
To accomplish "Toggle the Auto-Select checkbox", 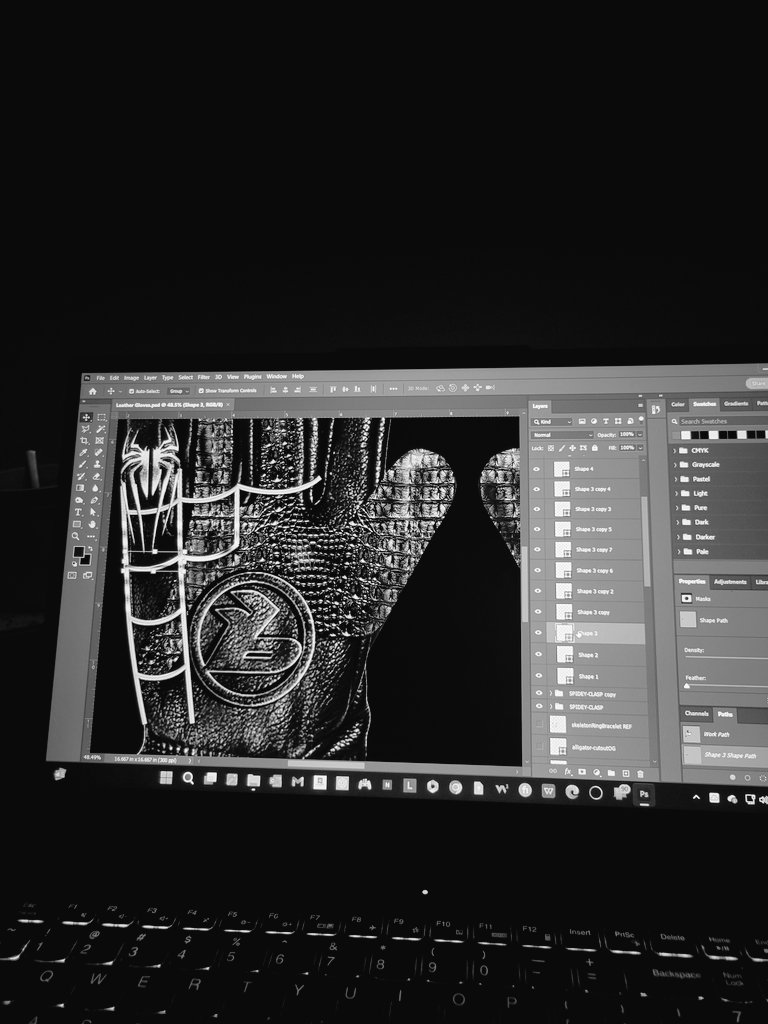I will 131,391.
